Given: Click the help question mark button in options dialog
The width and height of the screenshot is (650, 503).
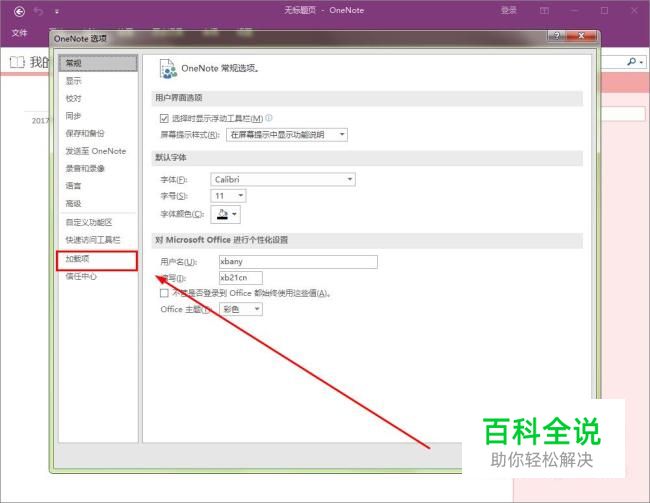Looking at the screenshot, I should click(x=556, y=36).
